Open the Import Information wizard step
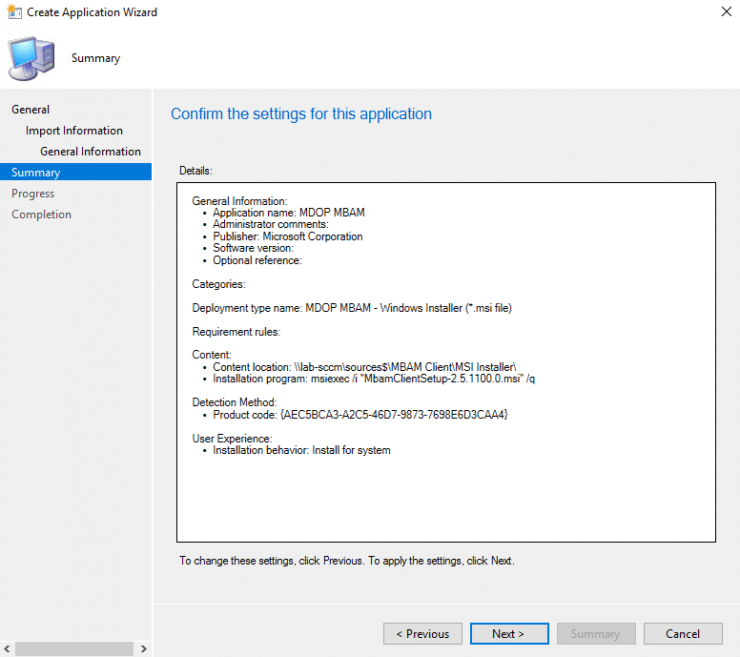Screen dimensions: 740x657 (74, 131)
